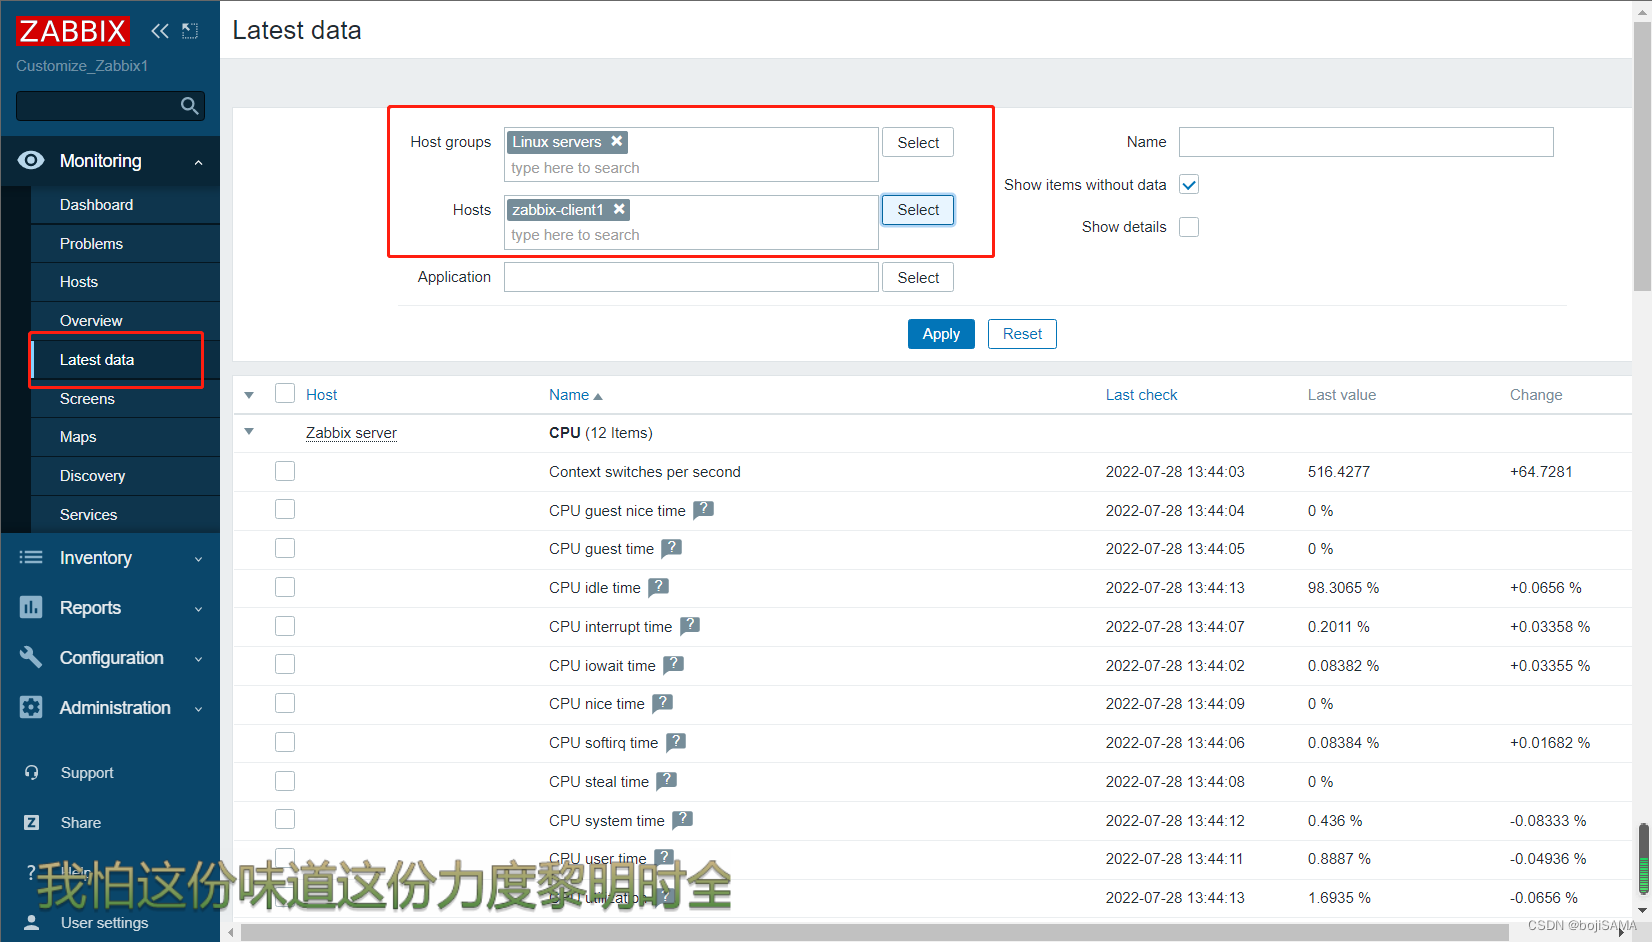Uncheck Show items without data
The image size is (1652, 942).
[1189, 185]
